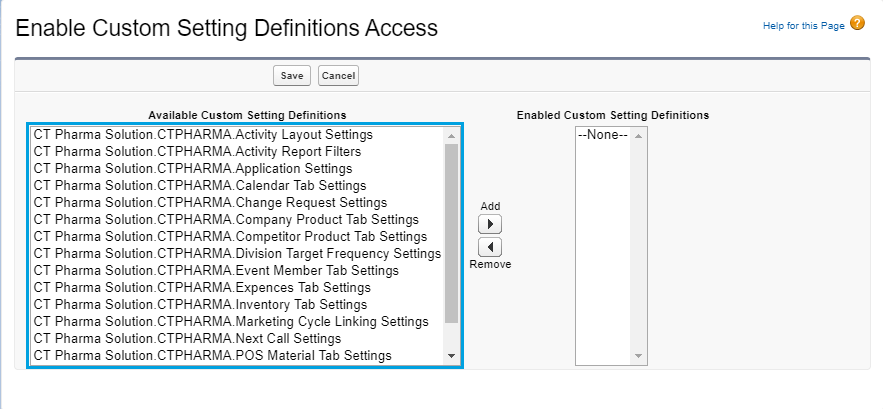Click Enabled list scrollbar up arrow
Image resolution: width=883 pixels, height=409 pixels.
(x=639, y=135)
